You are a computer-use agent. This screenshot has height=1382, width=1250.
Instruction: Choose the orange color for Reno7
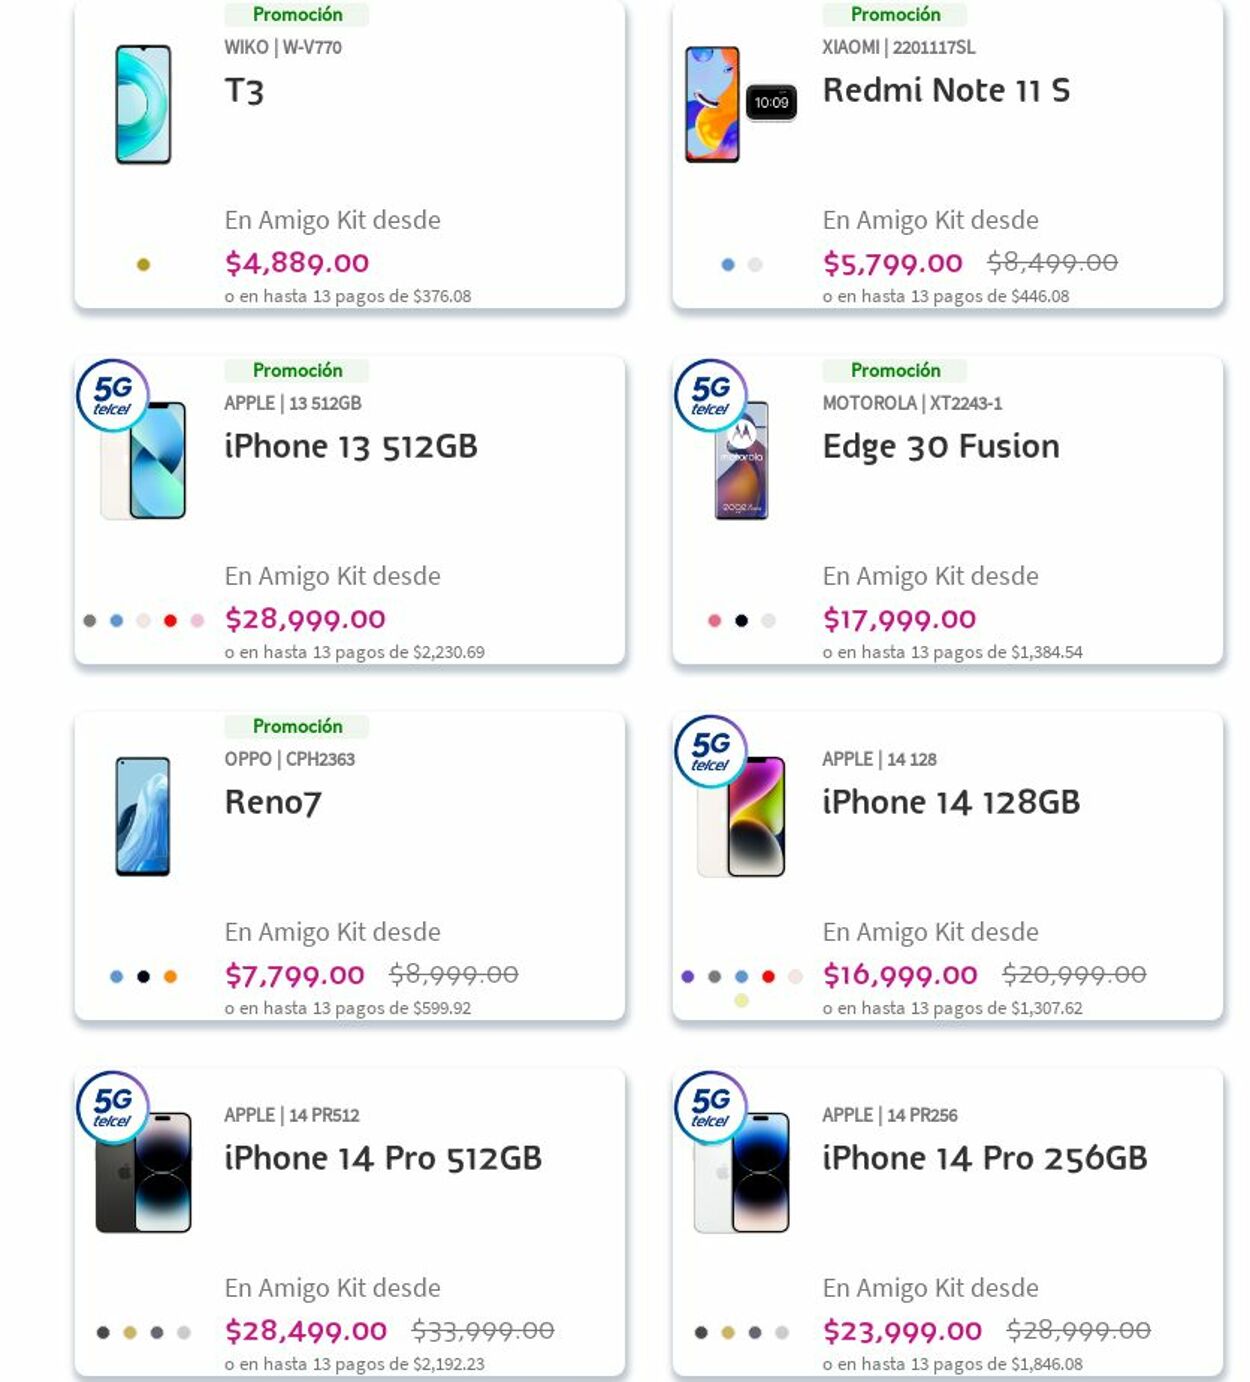[x=171, y=977]
